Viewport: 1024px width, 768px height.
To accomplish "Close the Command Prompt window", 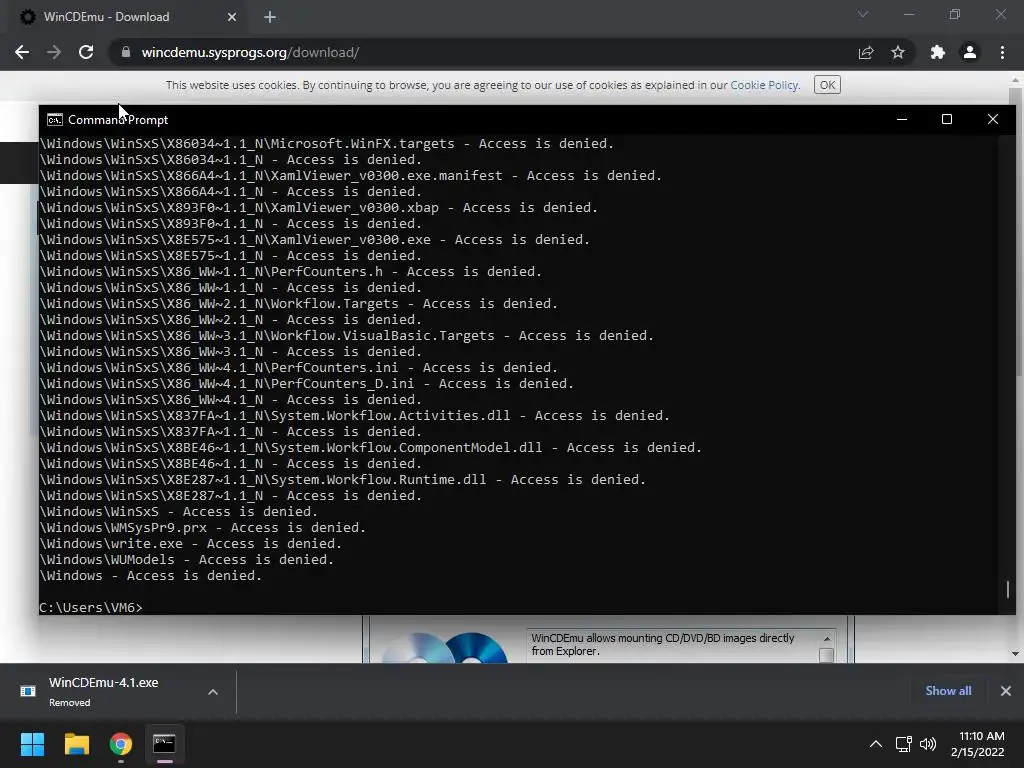I will pos(993,120).
